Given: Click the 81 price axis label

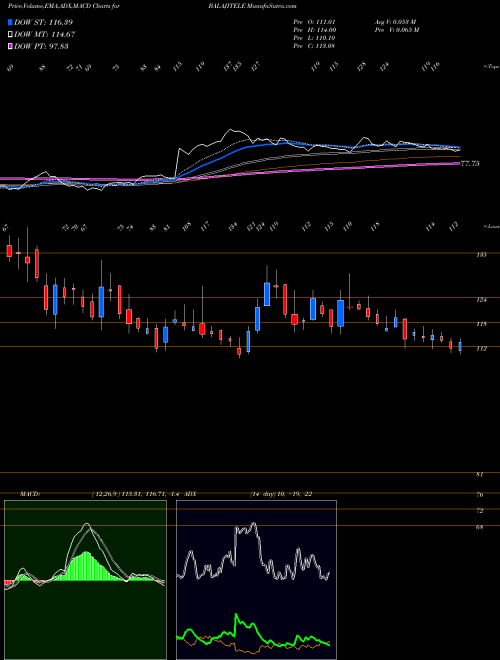Looking at the screenshot, I should click(x=479, y=474).
